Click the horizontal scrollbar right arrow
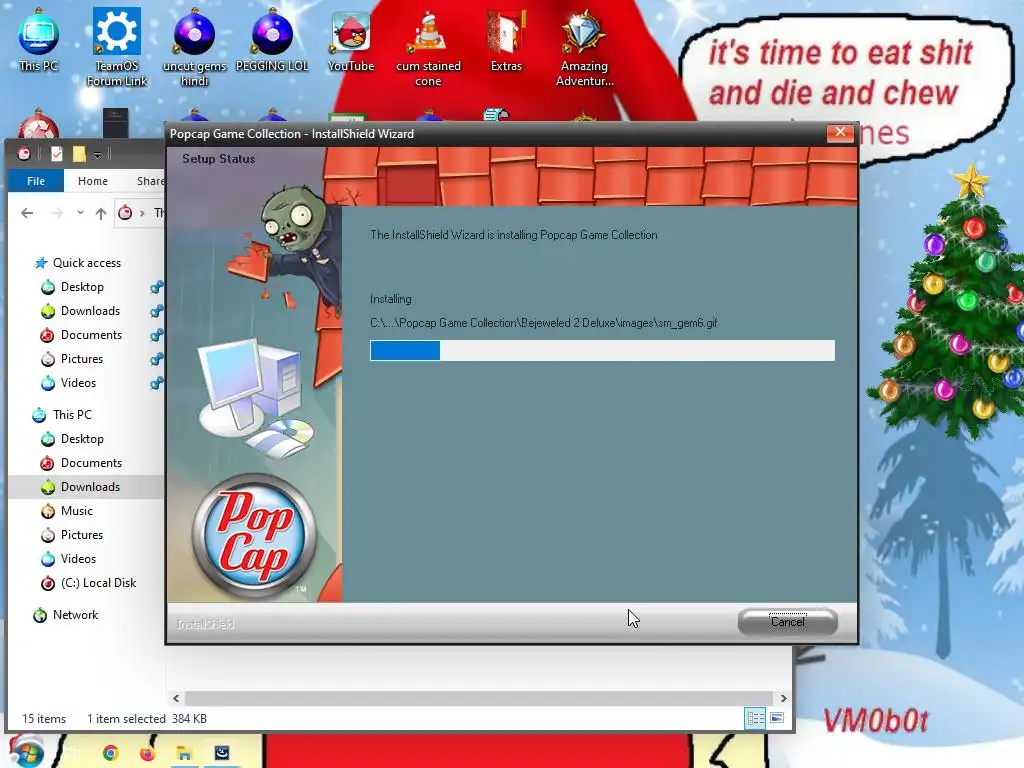This screenshot has width=1024, height=768. [783, 698]
